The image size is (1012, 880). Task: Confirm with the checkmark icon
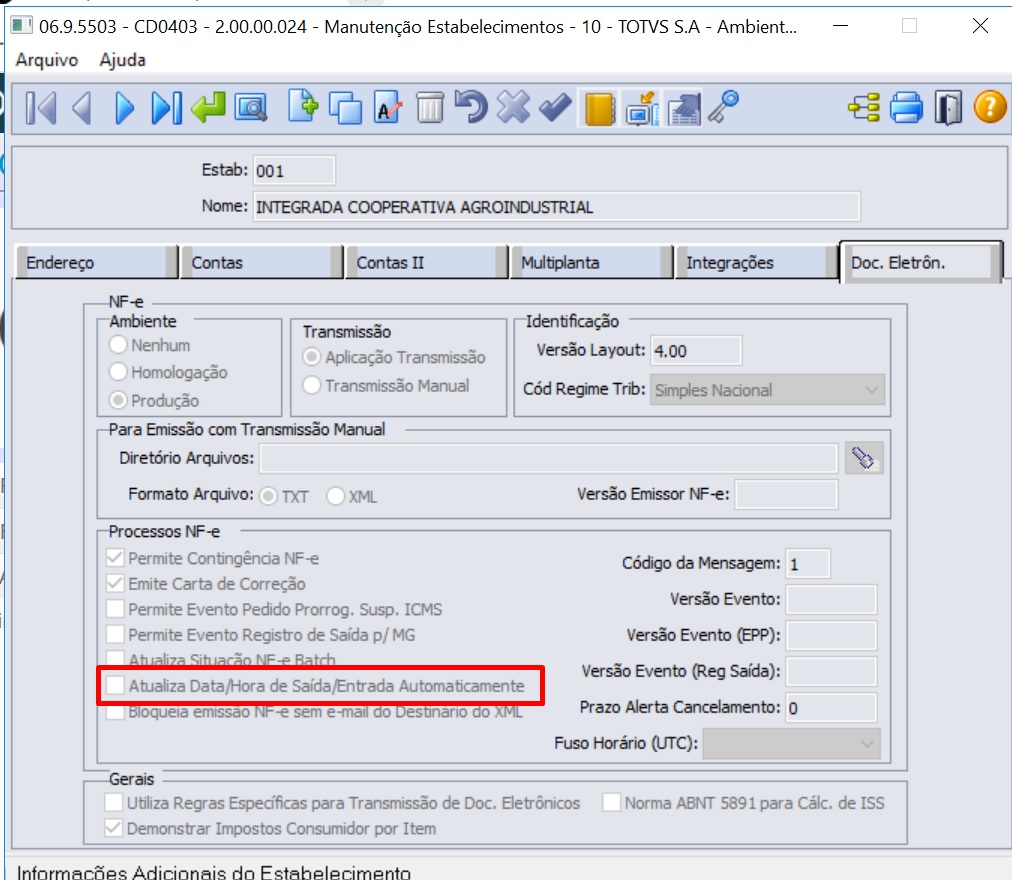[x=556, y=107]
